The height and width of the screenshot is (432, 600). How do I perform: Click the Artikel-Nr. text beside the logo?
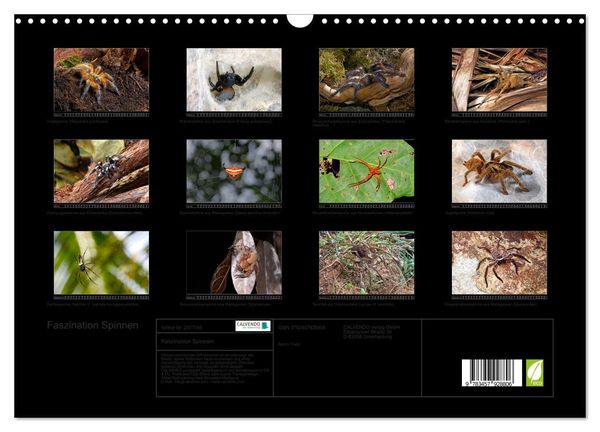(x=182, y=328)
